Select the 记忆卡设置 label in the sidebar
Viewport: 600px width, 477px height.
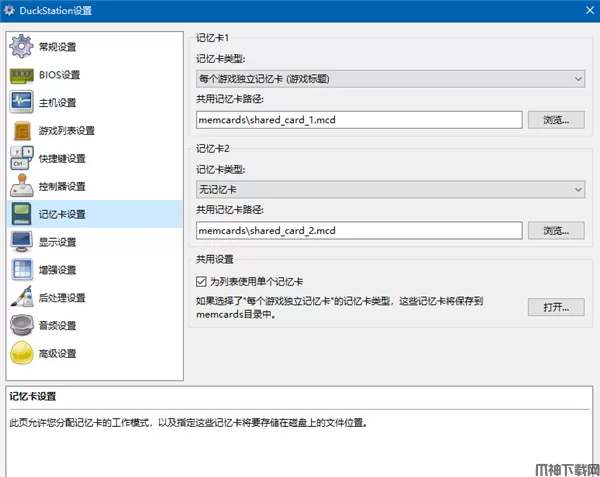(x=62, y=214)
